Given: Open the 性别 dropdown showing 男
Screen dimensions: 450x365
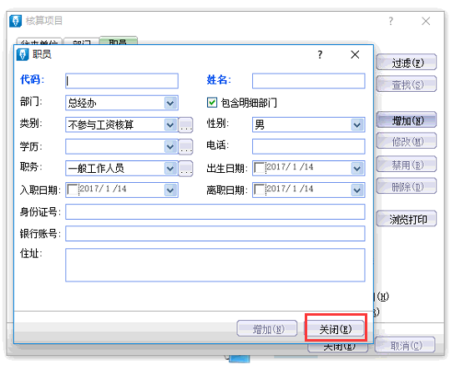Looking at the screenshot, I should tap(357, 125).
